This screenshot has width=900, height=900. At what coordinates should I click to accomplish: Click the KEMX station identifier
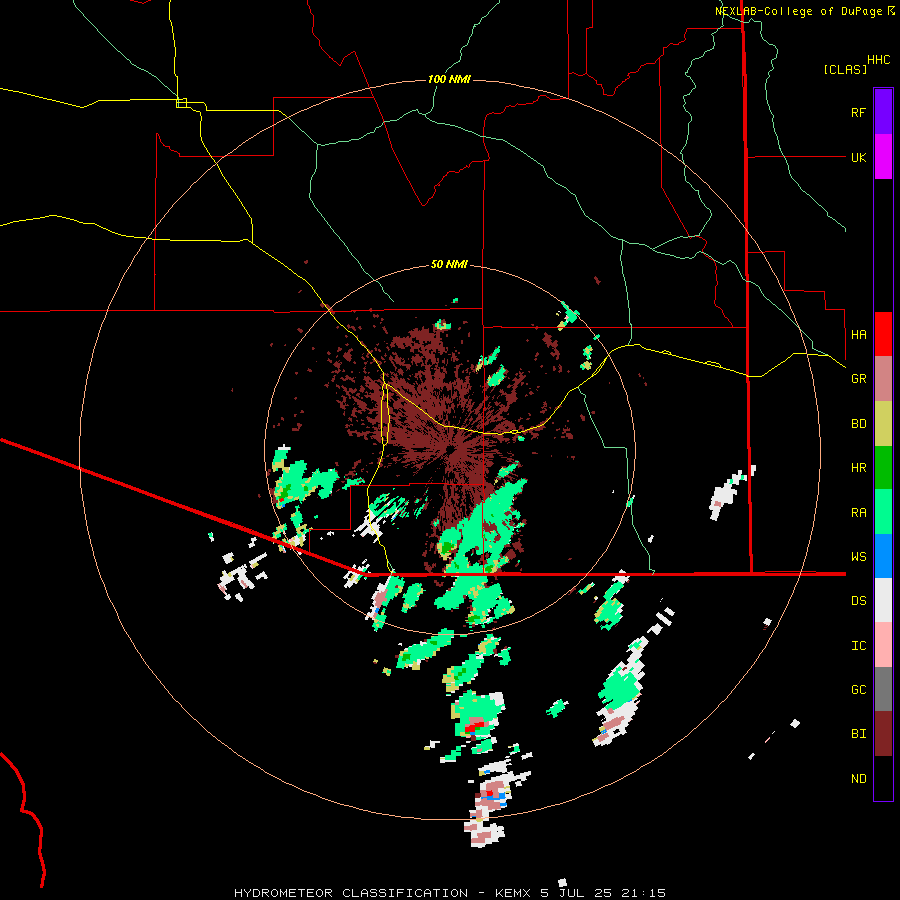513,893
